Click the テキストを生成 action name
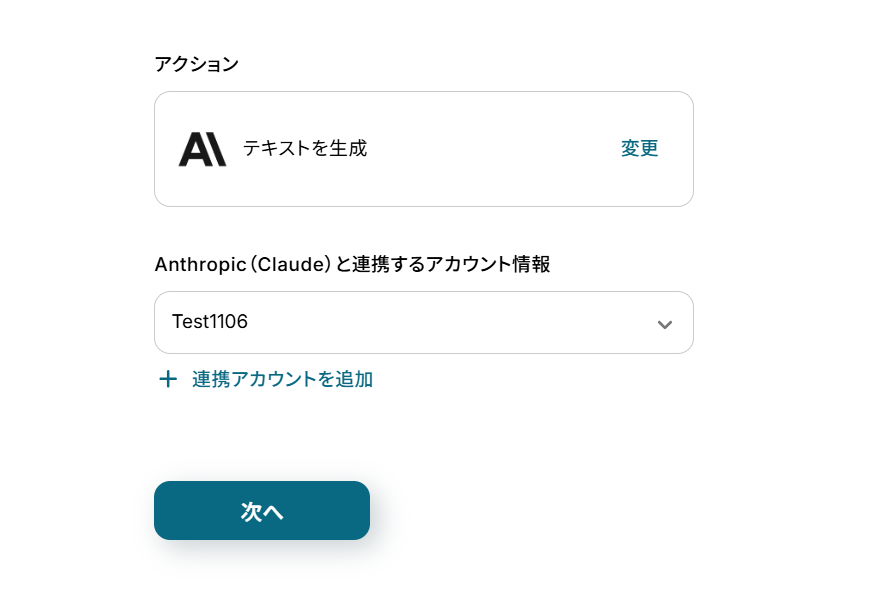 [305, 149]
